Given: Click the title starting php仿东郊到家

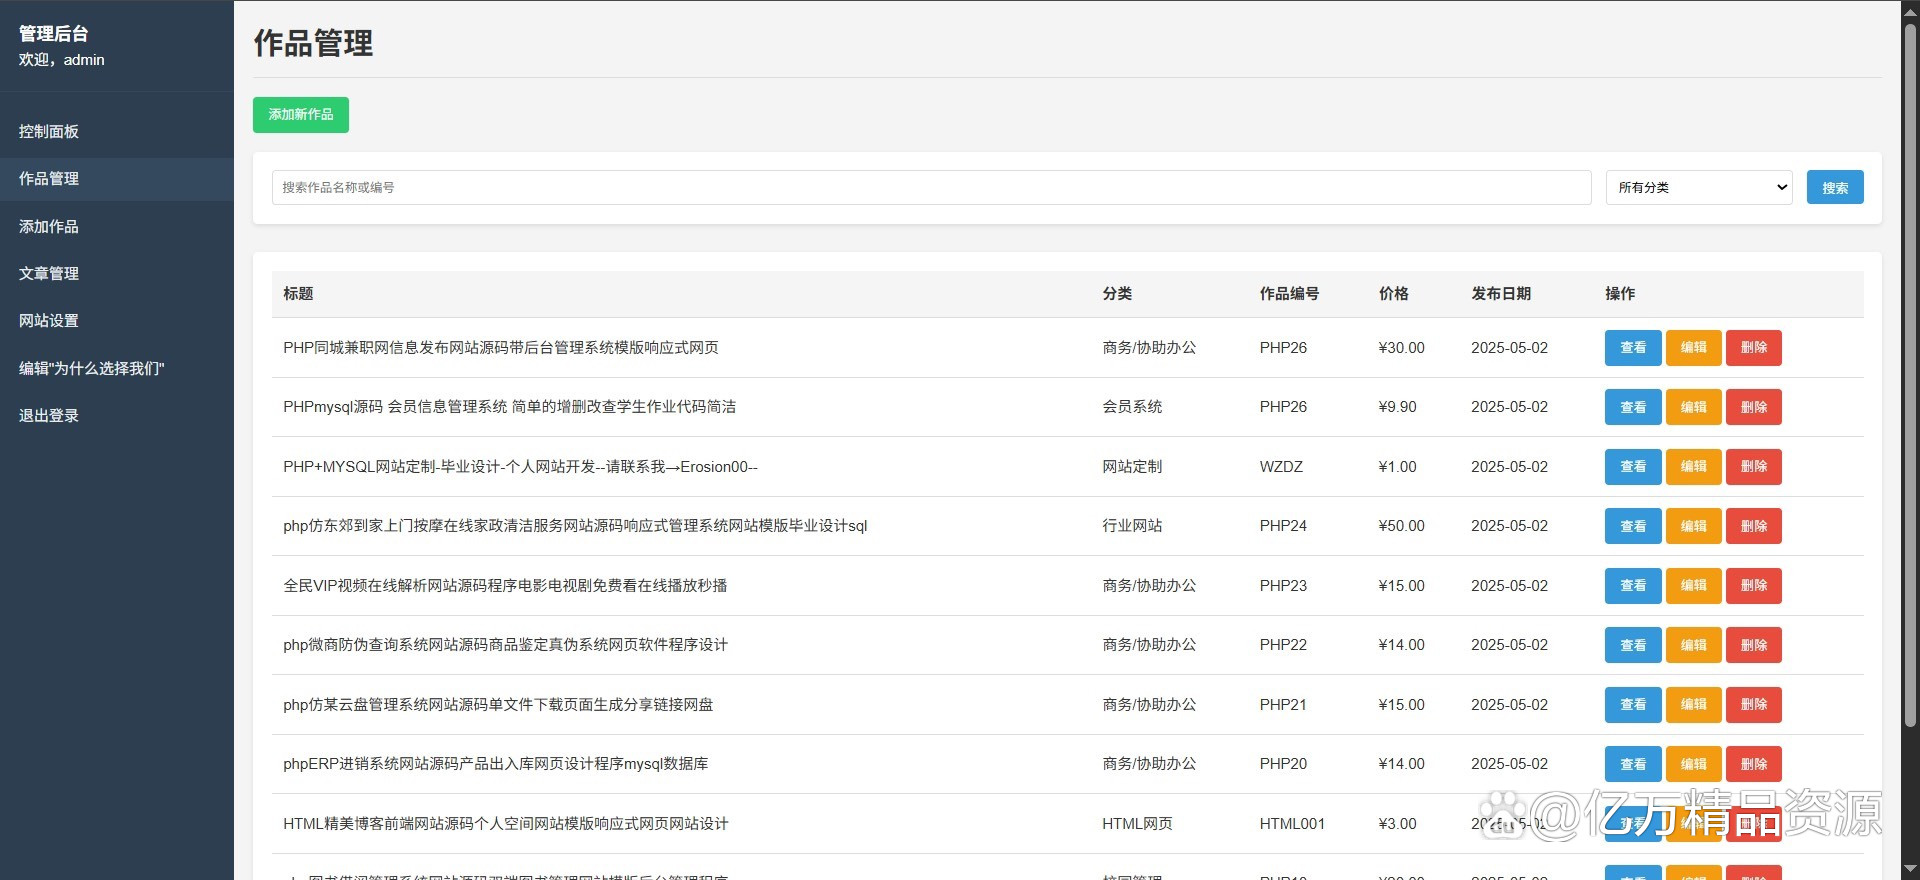Looking at the screenshot, I should point(575,526).
